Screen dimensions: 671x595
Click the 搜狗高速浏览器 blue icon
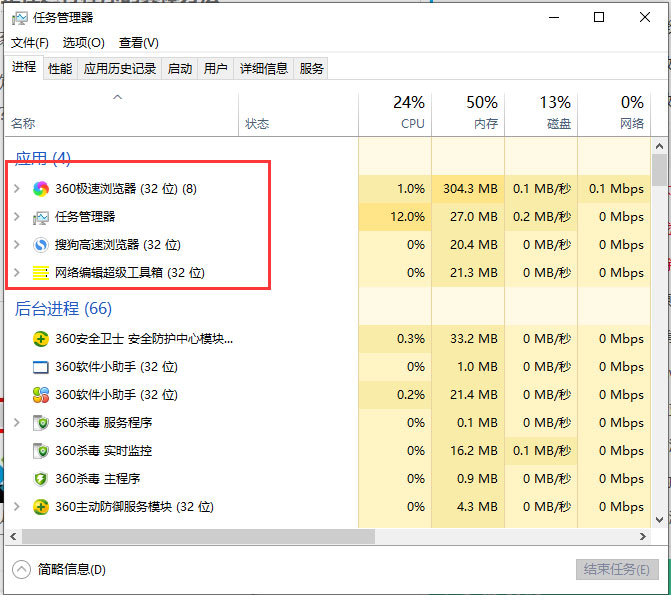point(41,245)
